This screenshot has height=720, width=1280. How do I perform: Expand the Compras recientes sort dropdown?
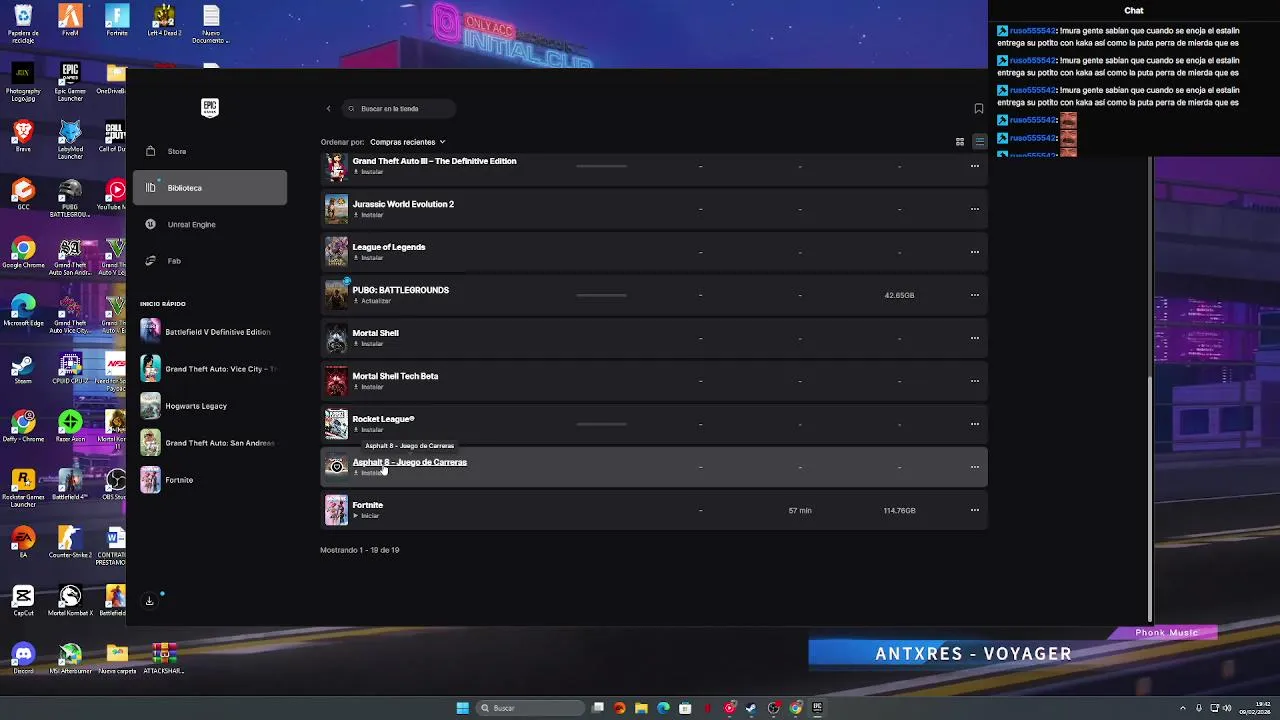[408, 142]
